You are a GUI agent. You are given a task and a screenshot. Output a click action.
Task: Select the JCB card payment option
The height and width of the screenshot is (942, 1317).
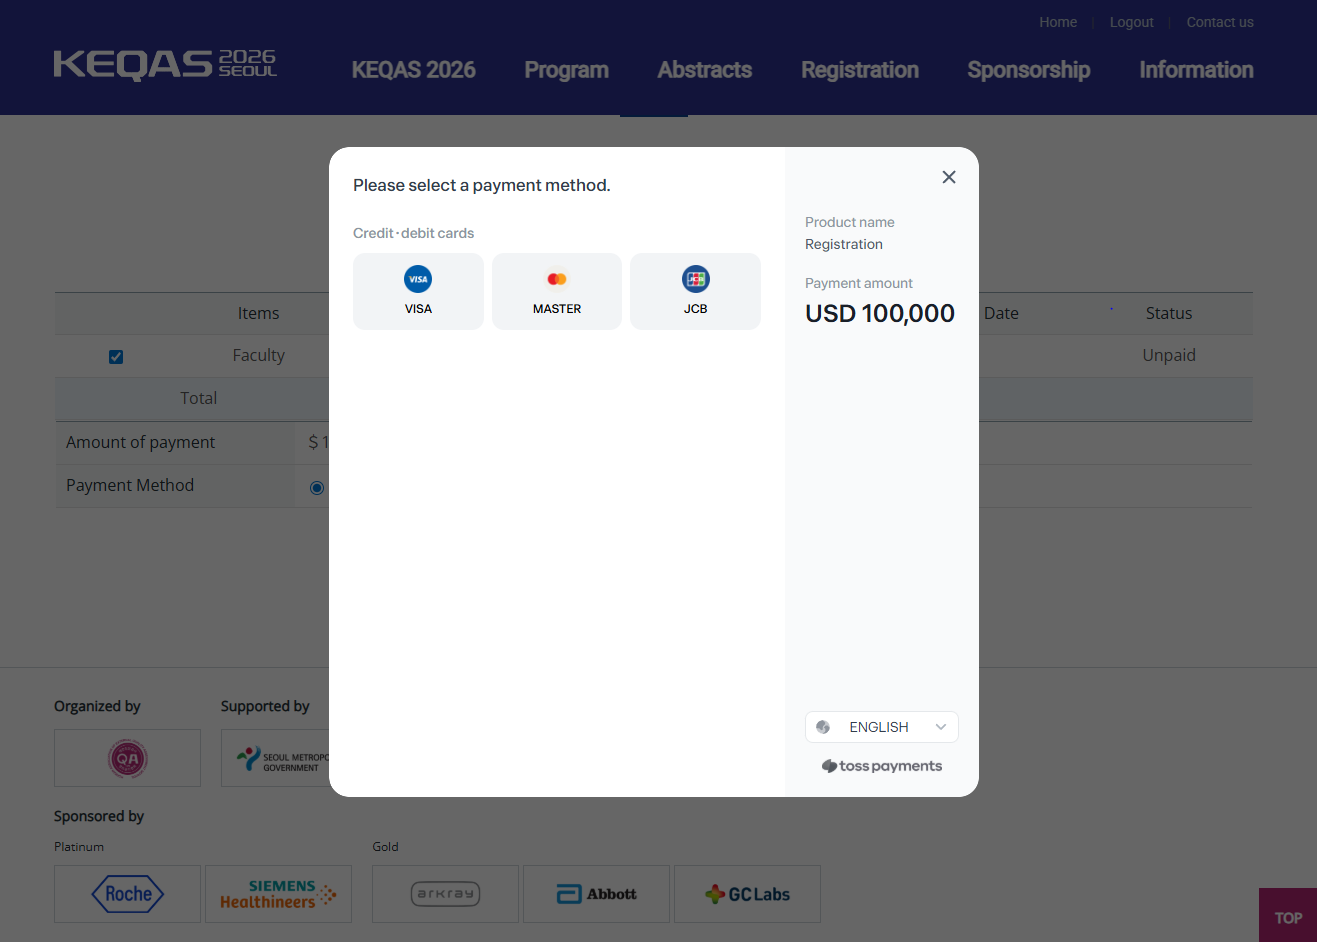point(695,291)
